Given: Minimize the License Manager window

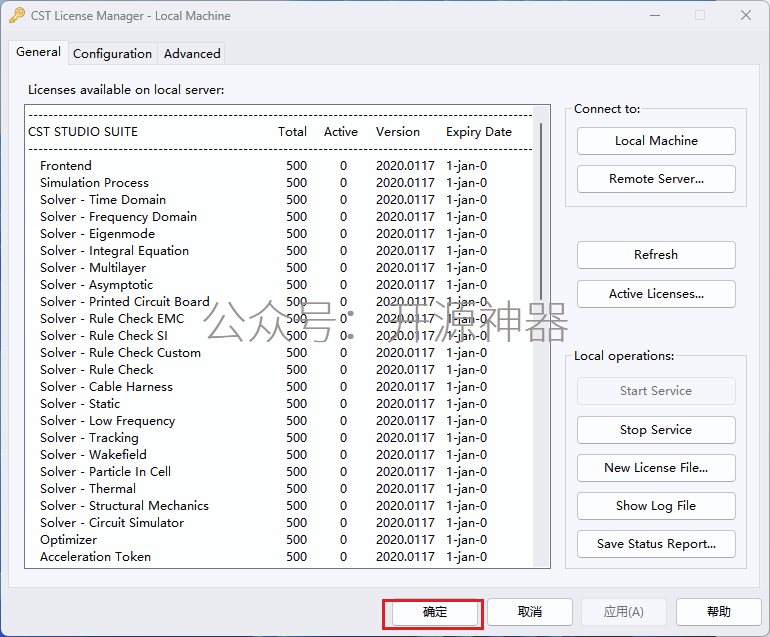Looking at the screenshot, I should click(655, 16).
